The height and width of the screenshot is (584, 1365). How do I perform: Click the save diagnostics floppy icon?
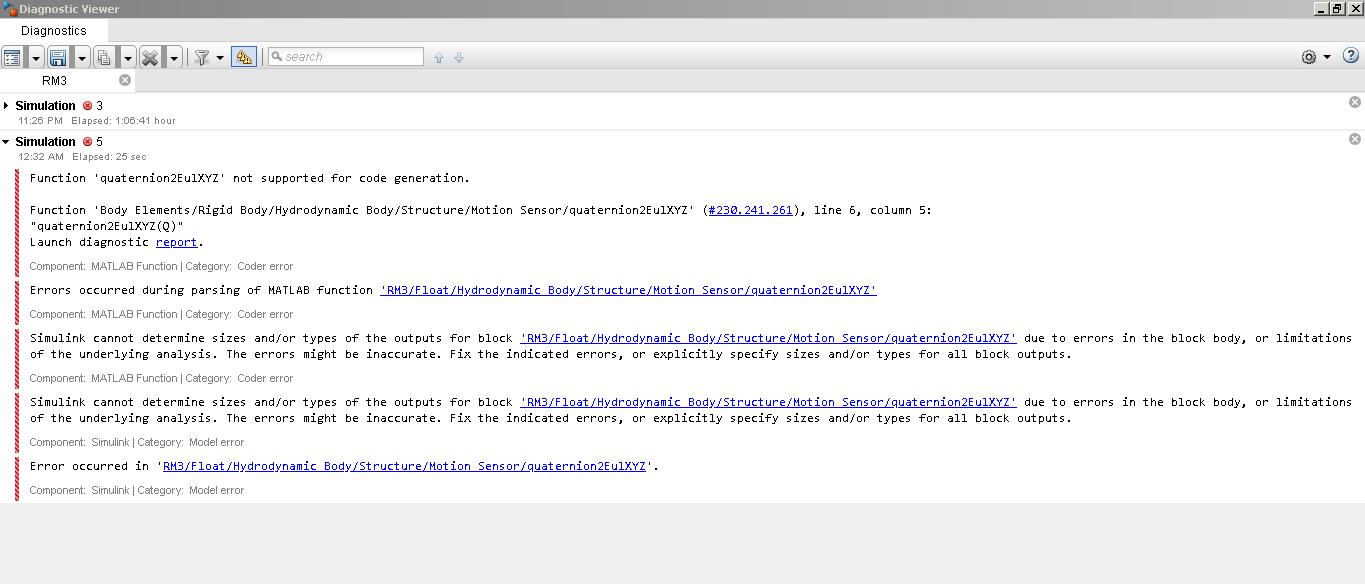(58, 57)
